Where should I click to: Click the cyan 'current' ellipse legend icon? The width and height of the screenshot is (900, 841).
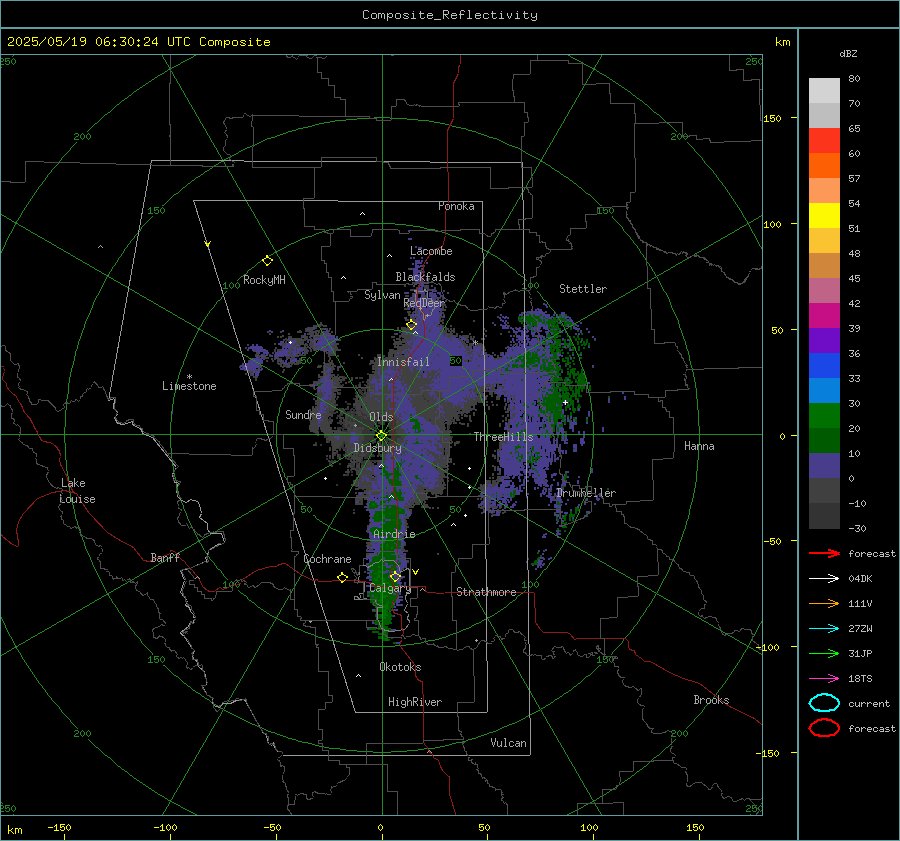click(x=824, y=703)
